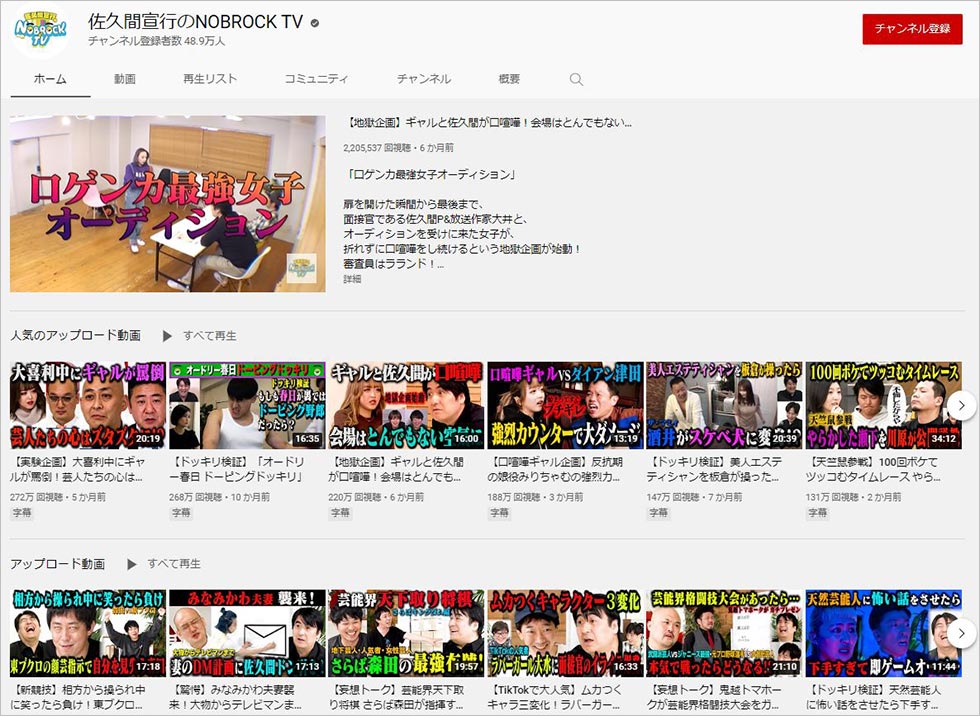
Task: Click title 【天竺鼠参戦】100回ボケてツッコむタイムレース
Action: point(874,470)
